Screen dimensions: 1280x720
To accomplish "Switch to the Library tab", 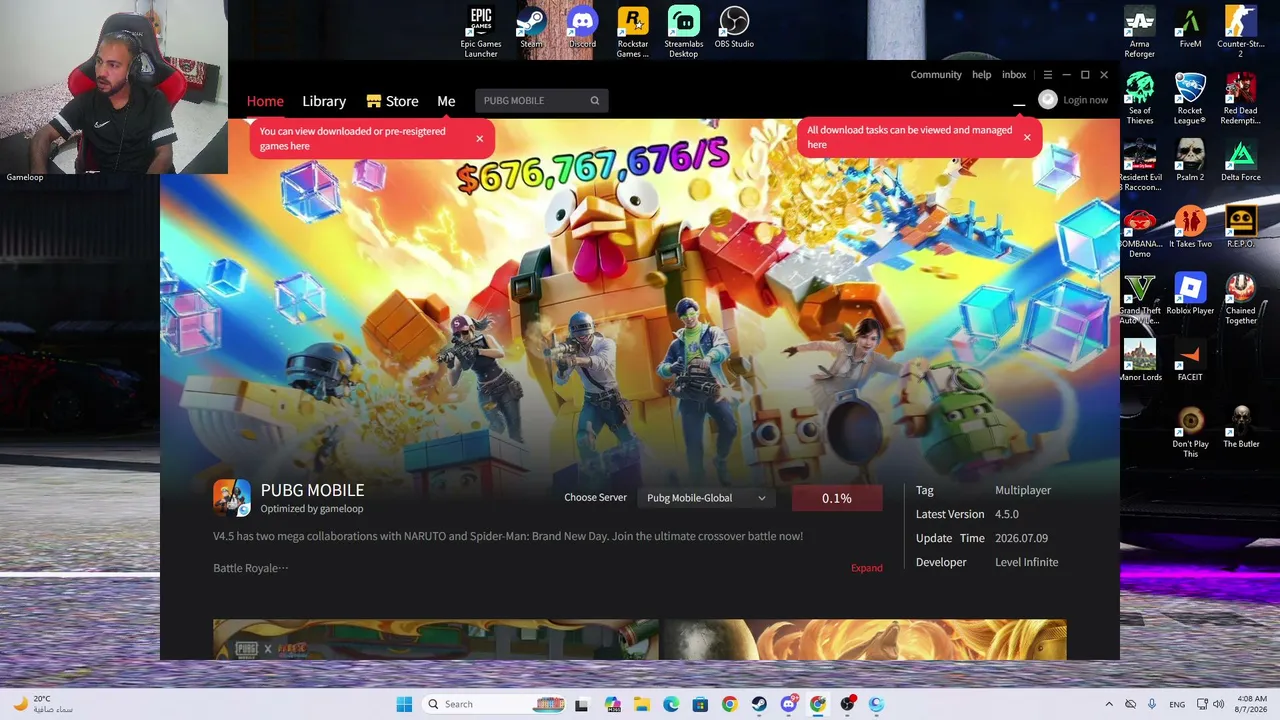I will (x=324, y=101).
